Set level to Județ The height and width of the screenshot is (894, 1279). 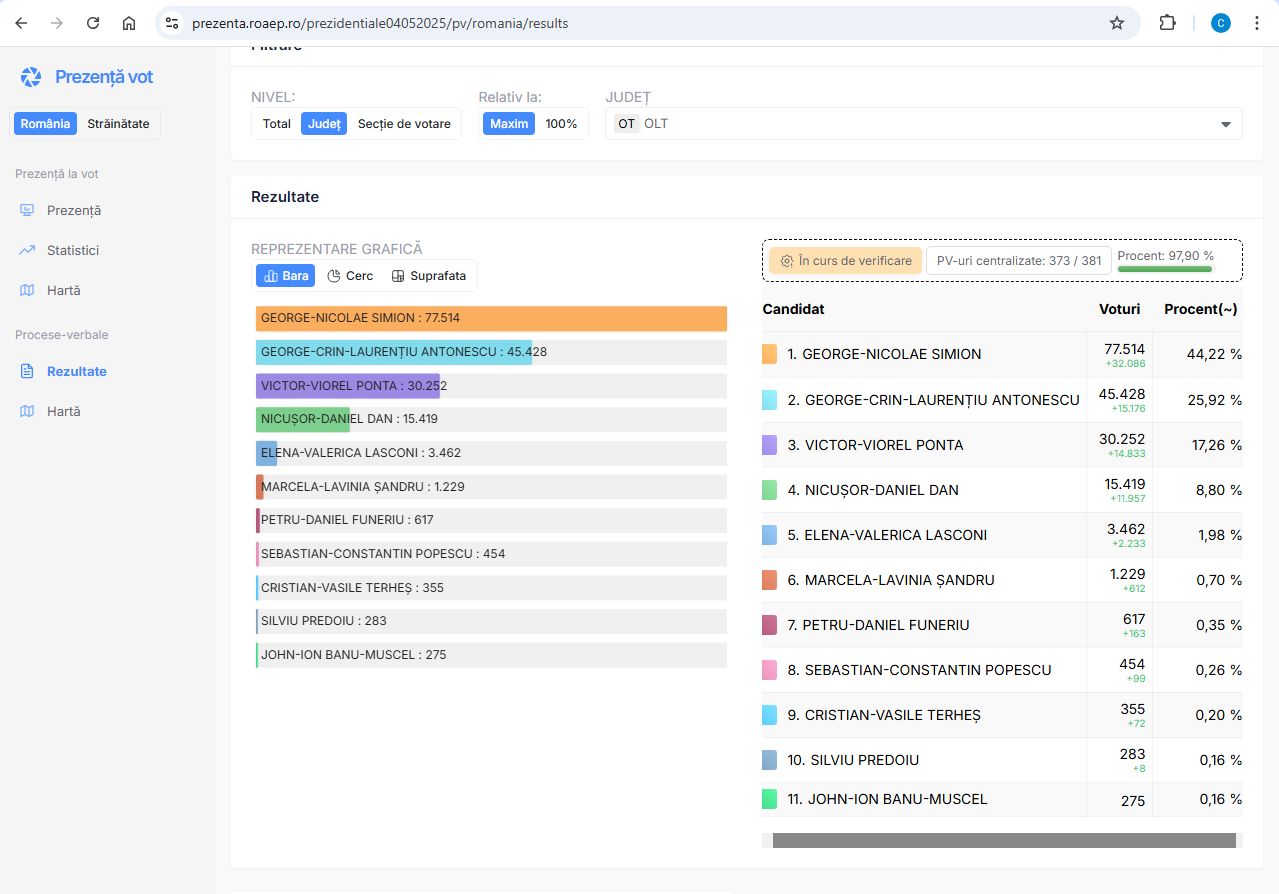coord(324,124)
